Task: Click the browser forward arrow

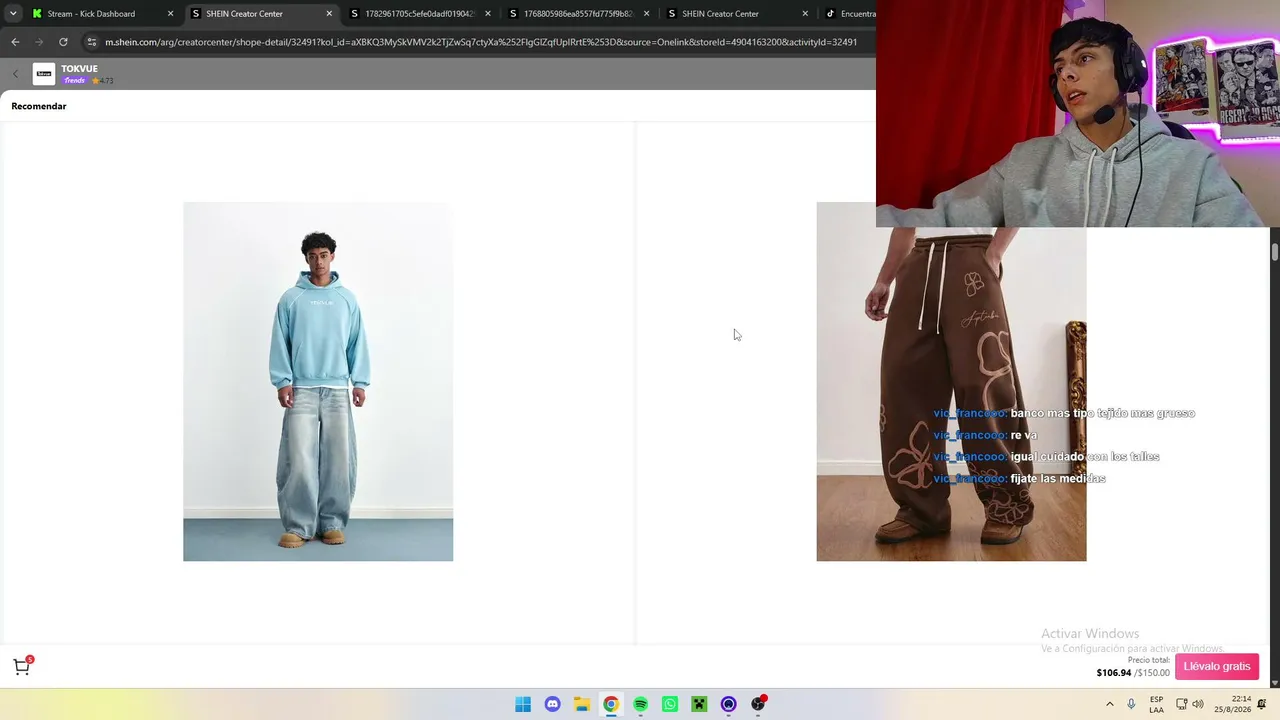Action: point(39,42)
